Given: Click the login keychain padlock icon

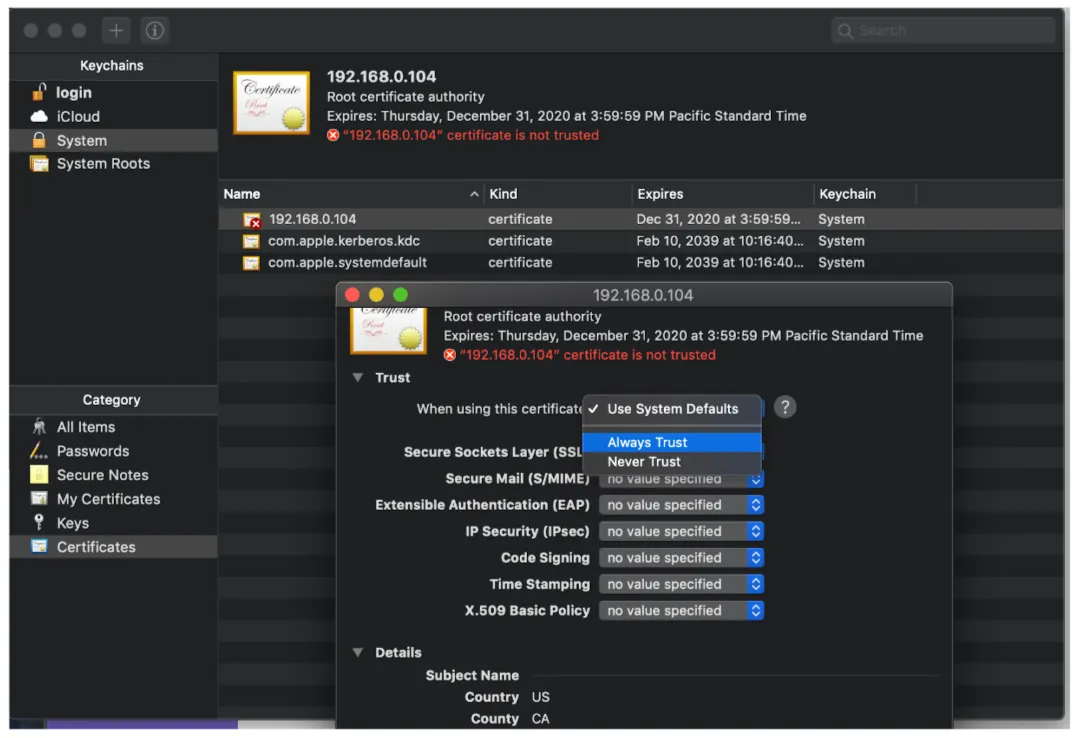Looking at the screenshot, I should [39, 92].
